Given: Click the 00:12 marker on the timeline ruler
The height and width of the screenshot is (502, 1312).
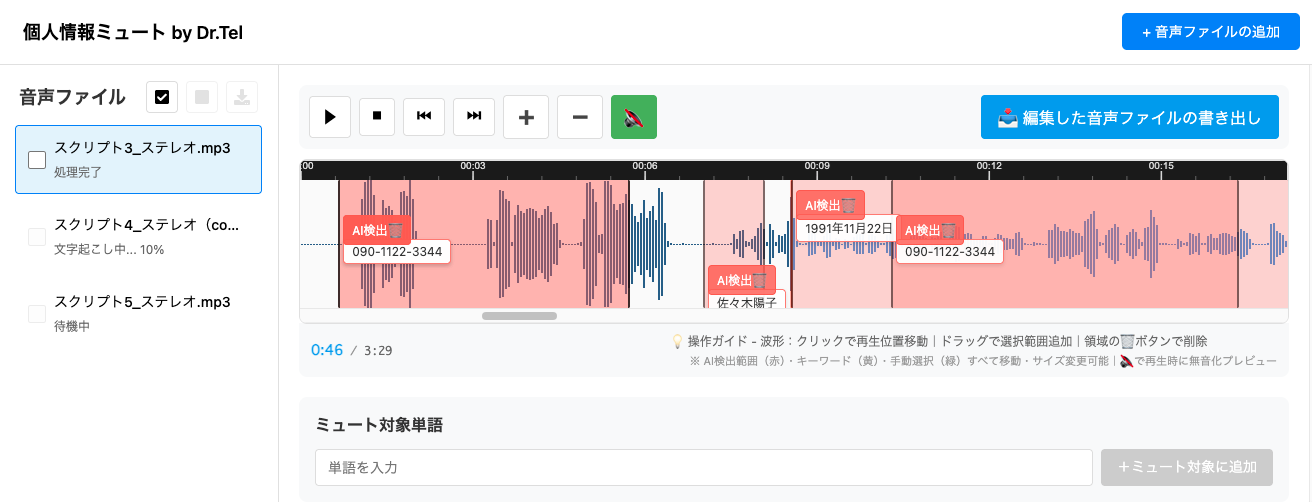Looking at the screenshot, I should tap(989, 166).
